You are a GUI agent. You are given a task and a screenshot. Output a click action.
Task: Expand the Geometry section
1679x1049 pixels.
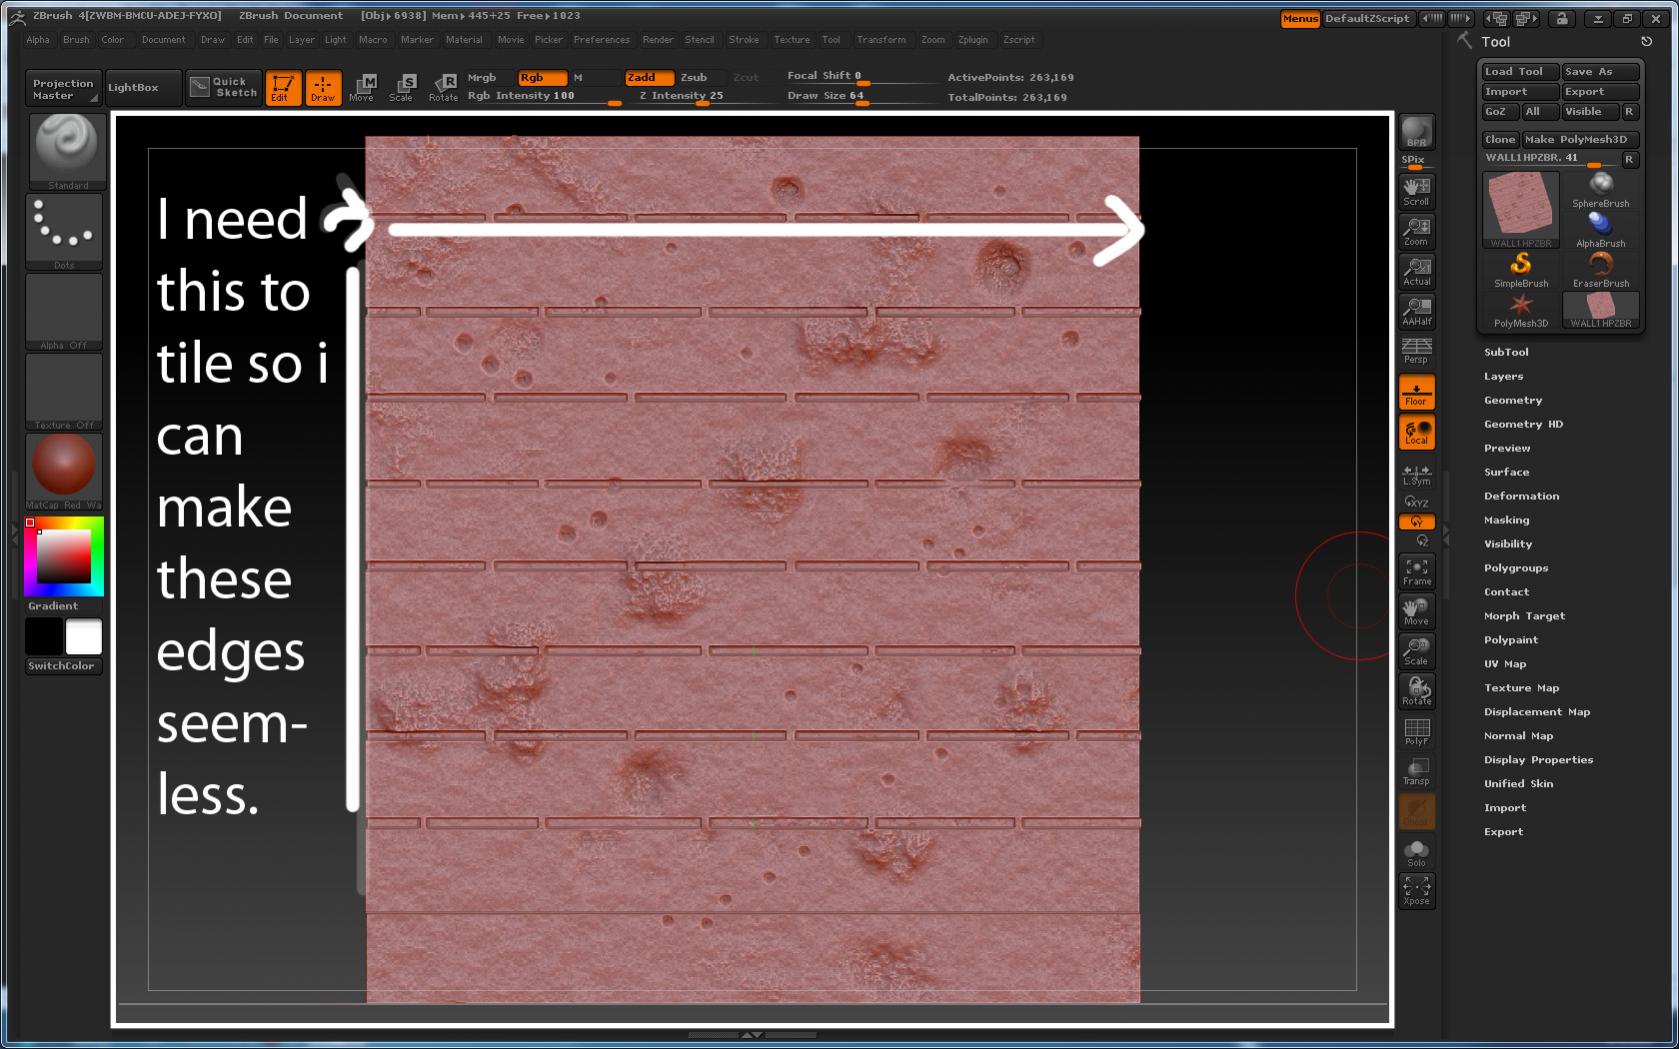tap(1512, 399)
